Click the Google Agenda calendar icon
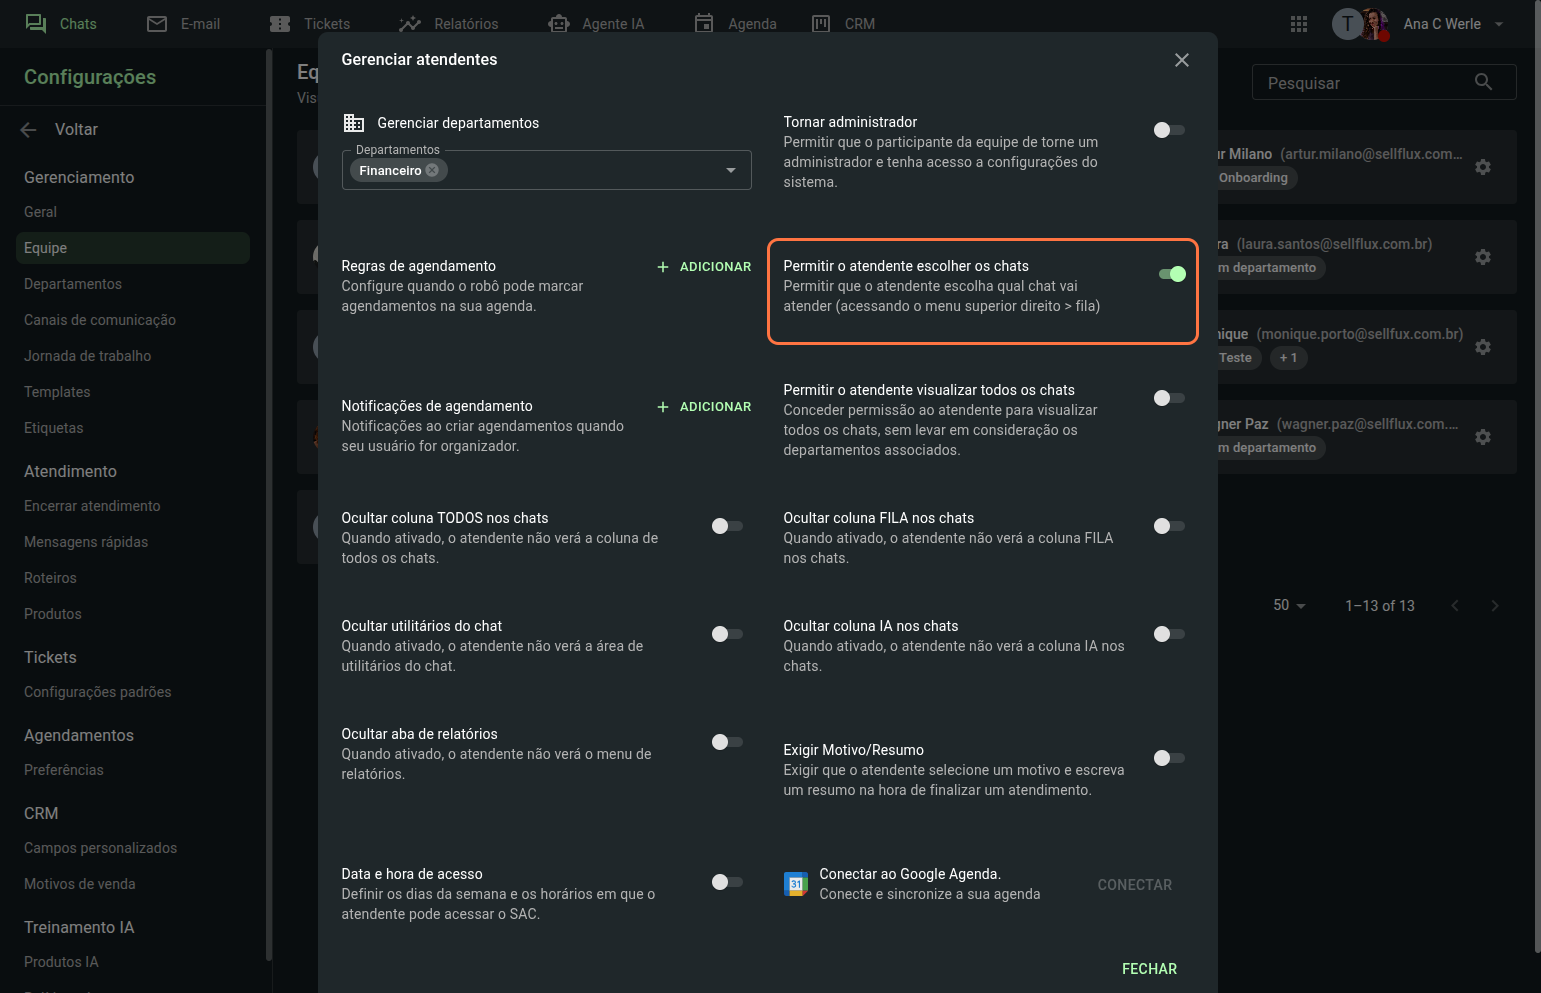Viewport: 1541px width, 993px height. click(796, 884)
